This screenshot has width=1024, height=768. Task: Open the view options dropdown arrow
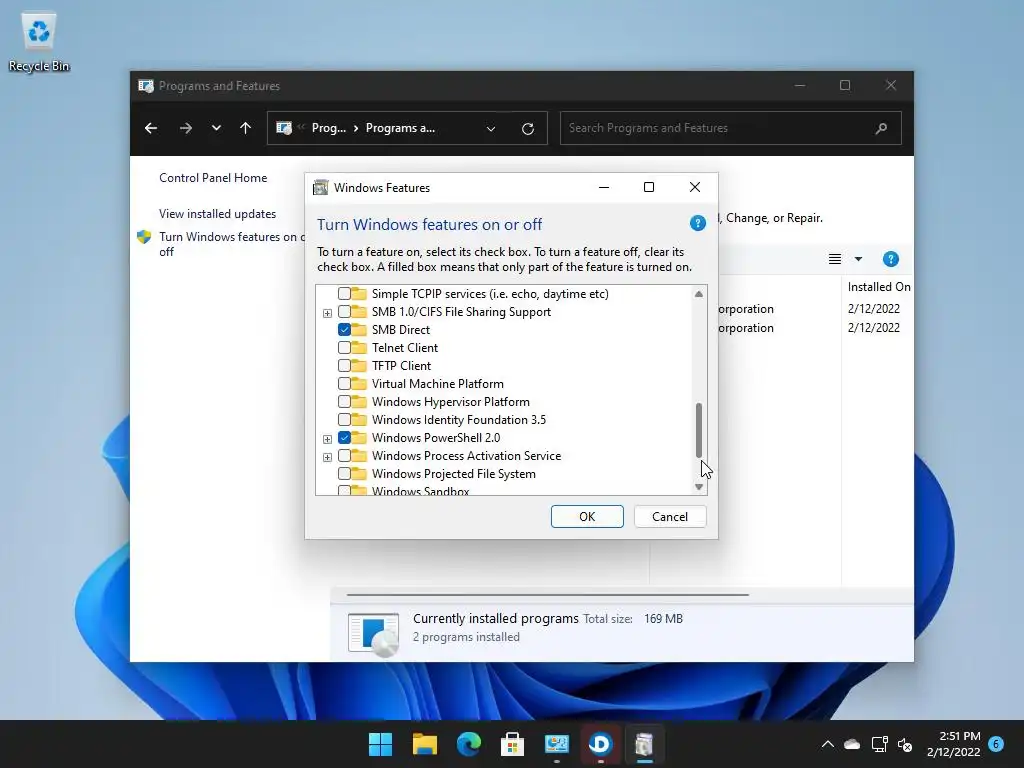858,259
